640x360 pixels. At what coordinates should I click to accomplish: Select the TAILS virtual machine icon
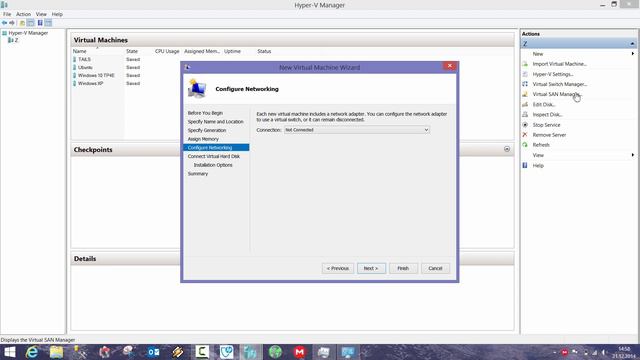(74, 59)
